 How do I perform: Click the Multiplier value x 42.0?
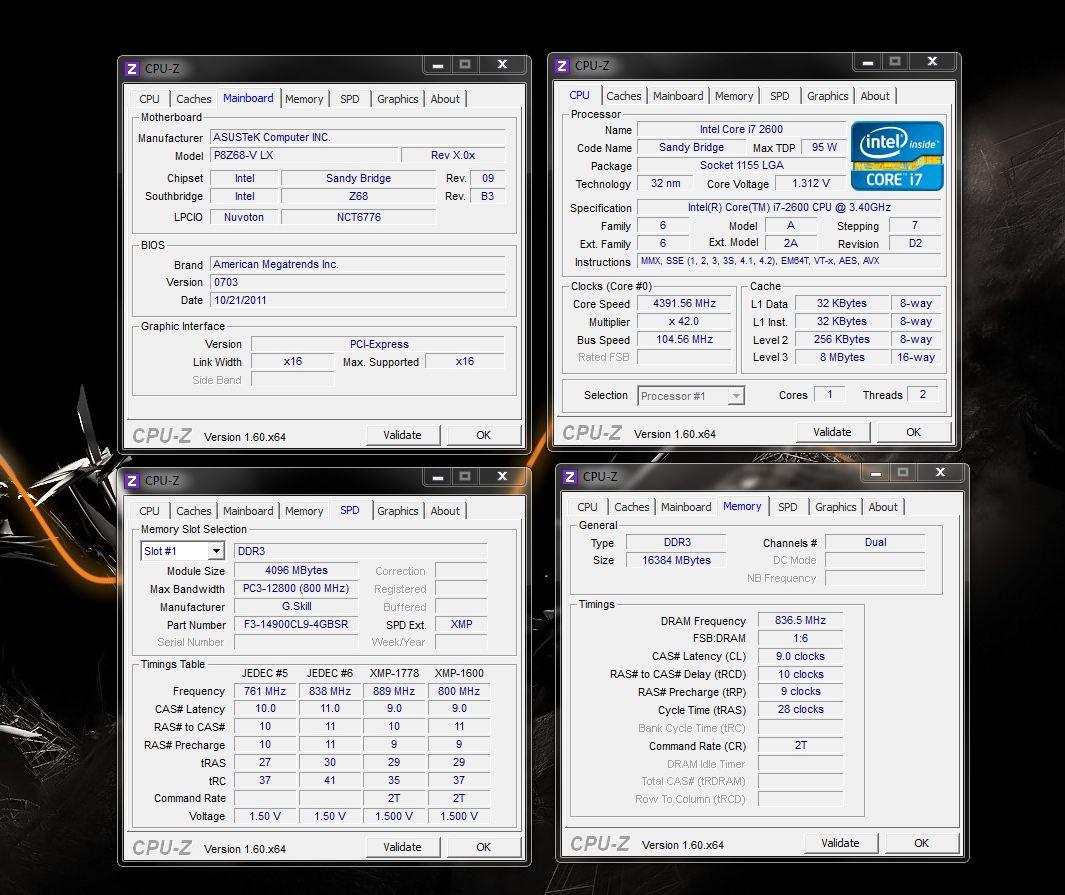pyautogui.click(x=684, y=322)
